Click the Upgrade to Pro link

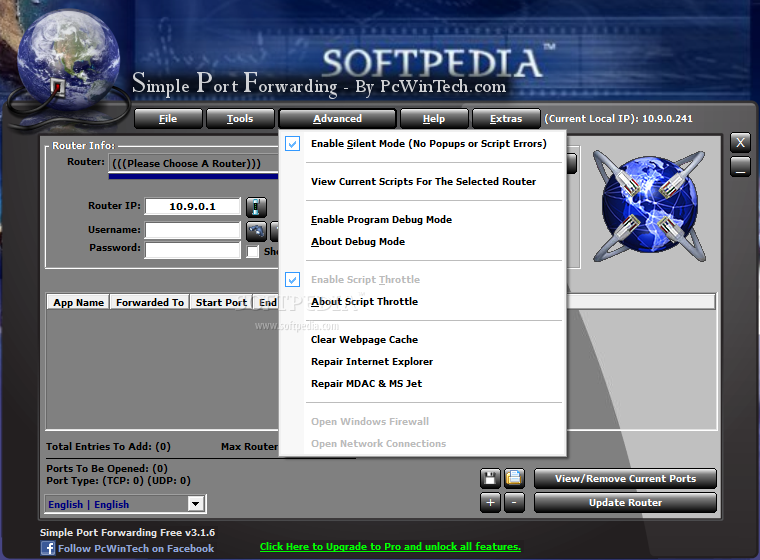pos(390,547)
